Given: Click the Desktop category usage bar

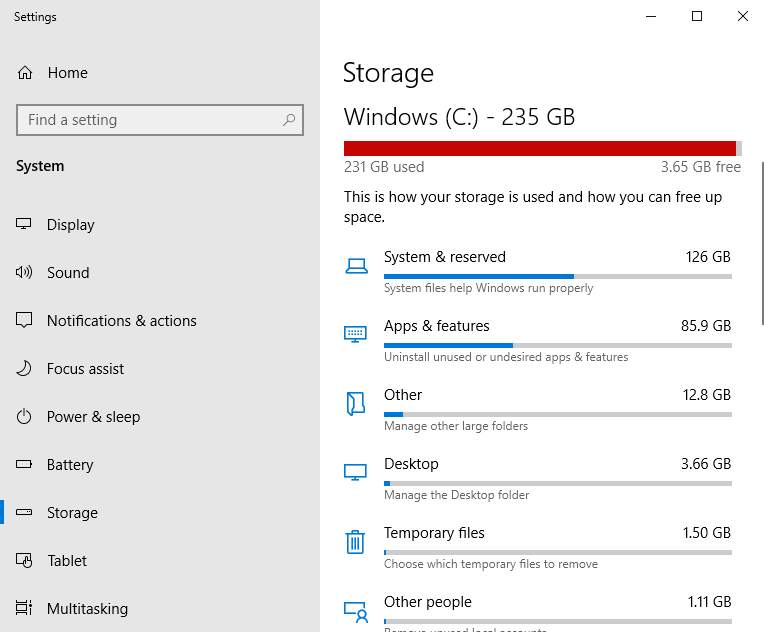Looking at the screenshot, I should (558, 483).
